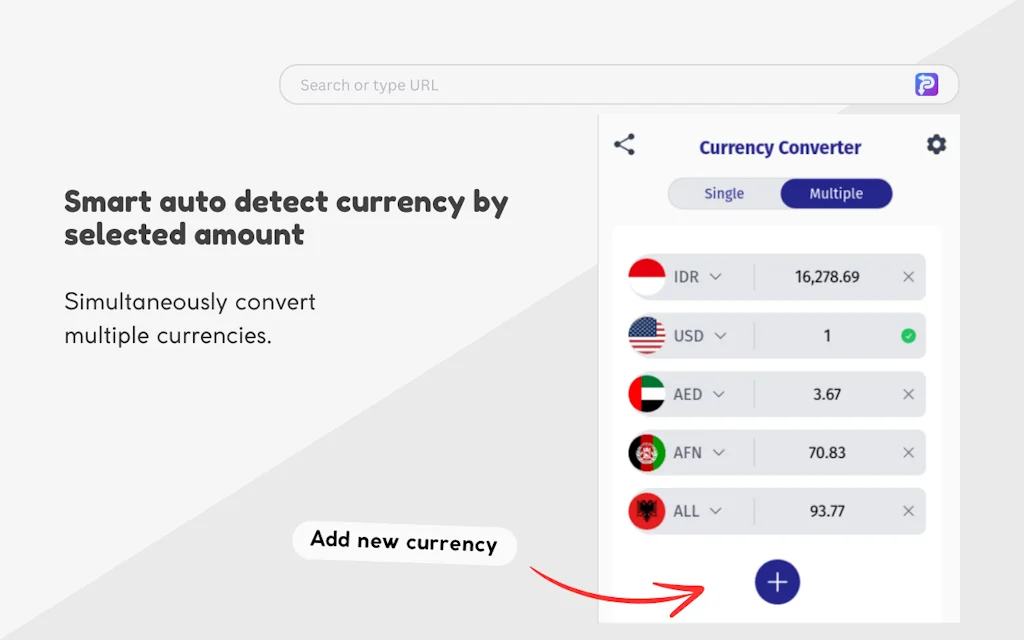The image size is (1024, 640).
Task: Click the Currency Converter title
Action: 779,147
